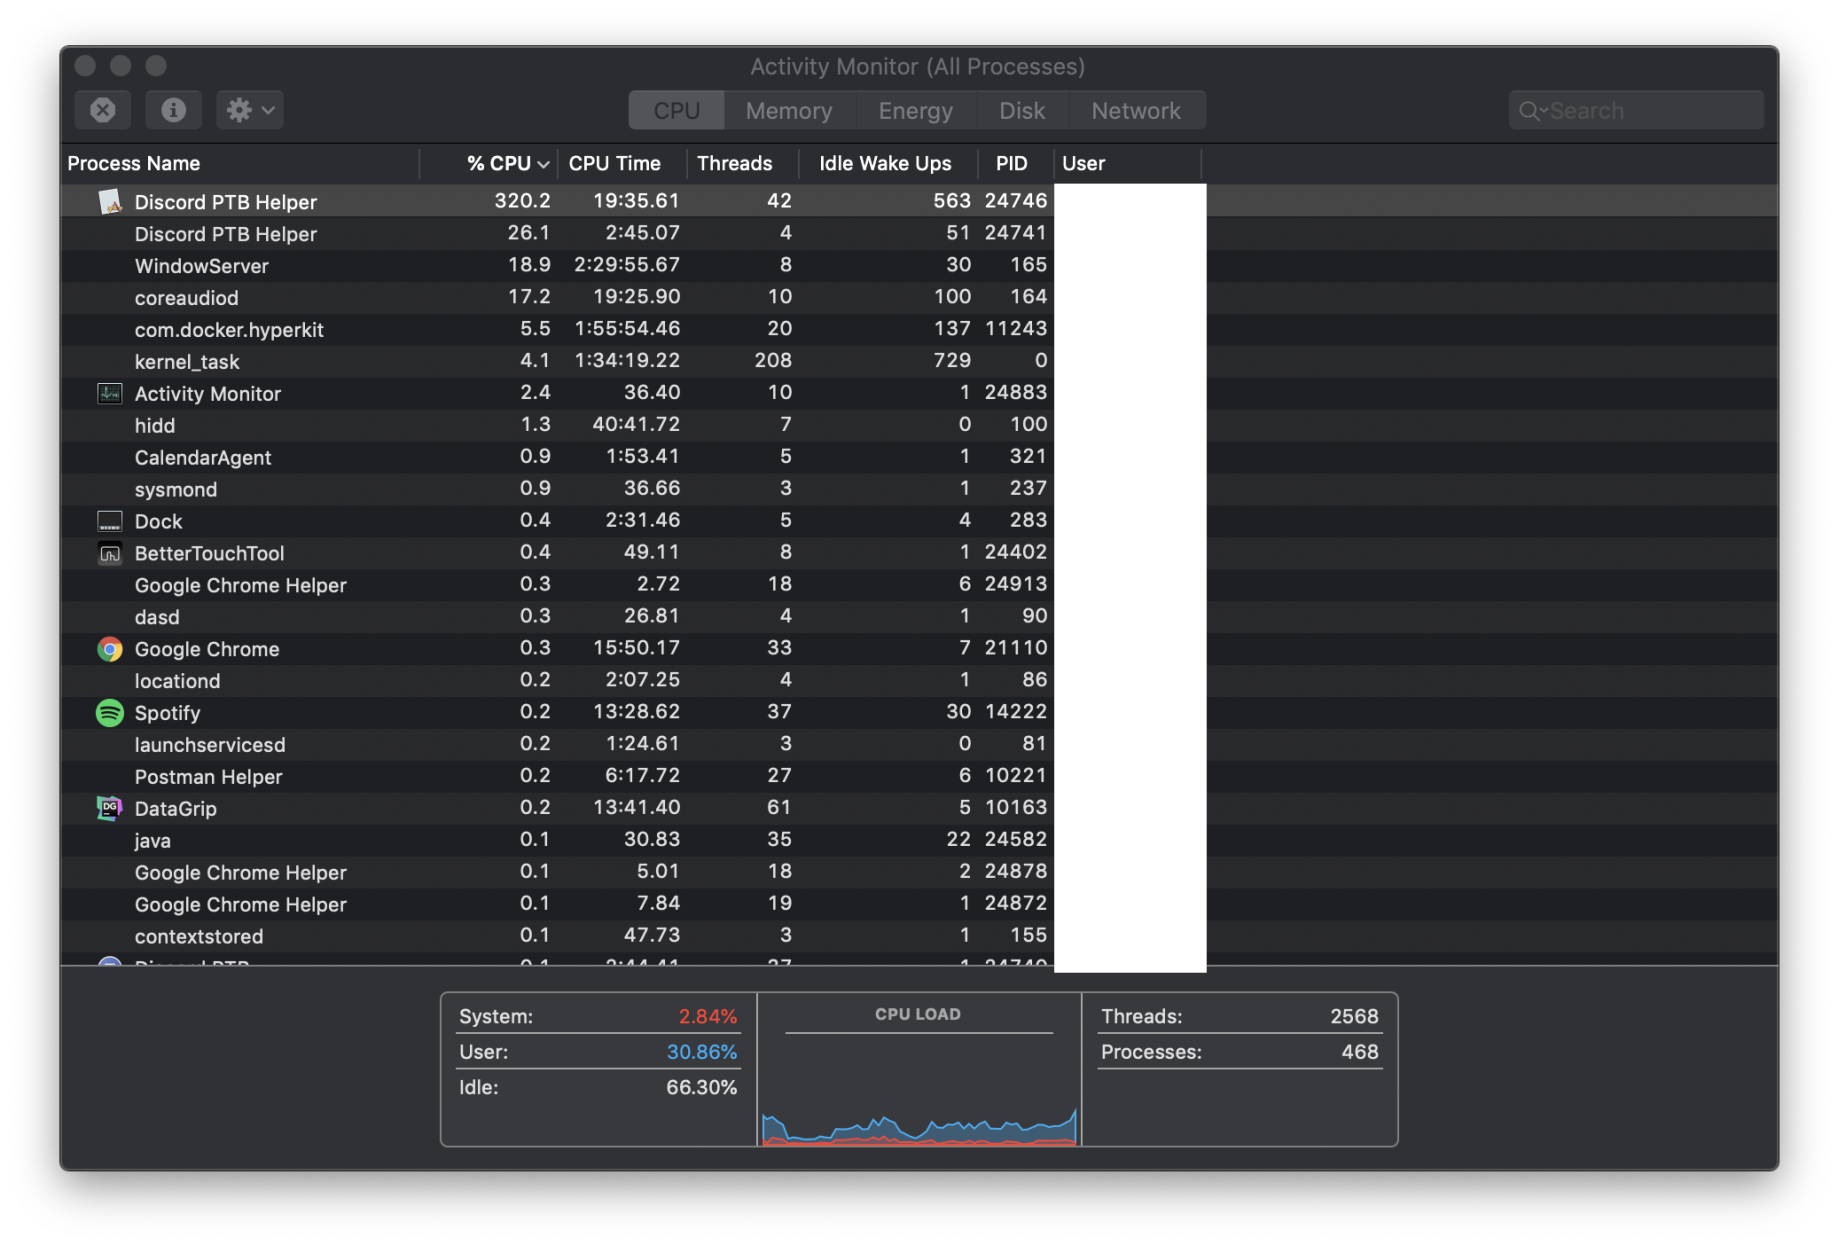Switch to the Disk tab
Viewport: 1838px width, 1245px height.
(x=1022, y=111)
